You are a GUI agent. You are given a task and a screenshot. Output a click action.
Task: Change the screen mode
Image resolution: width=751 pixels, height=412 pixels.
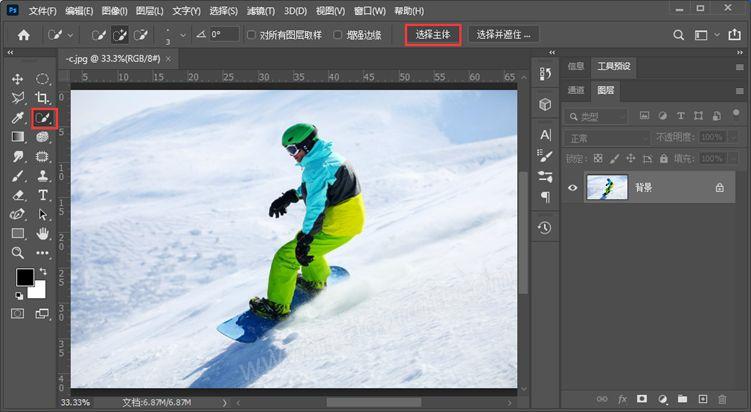point(42,314)
